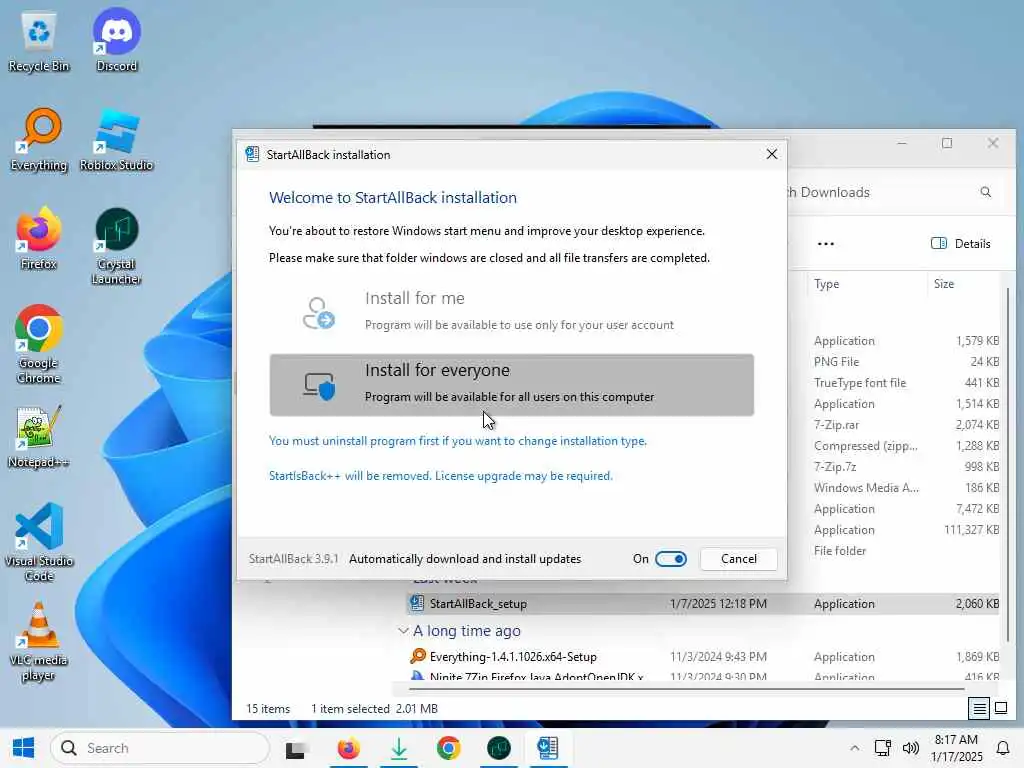Toggle automatic updates switch

pyautogui.click(x=671, y=559)
